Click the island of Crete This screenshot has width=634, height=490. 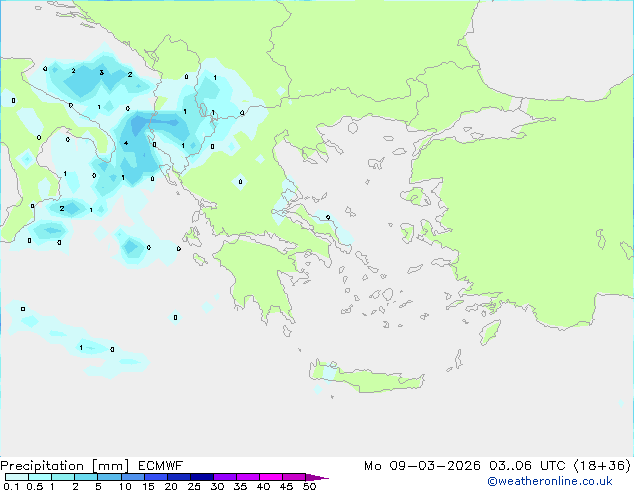(367, 378)
